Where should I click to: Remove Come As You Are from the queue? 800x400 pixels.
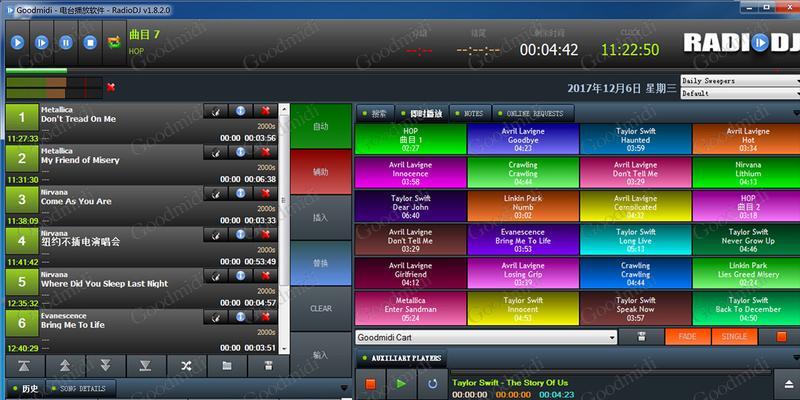click(265, 193)
